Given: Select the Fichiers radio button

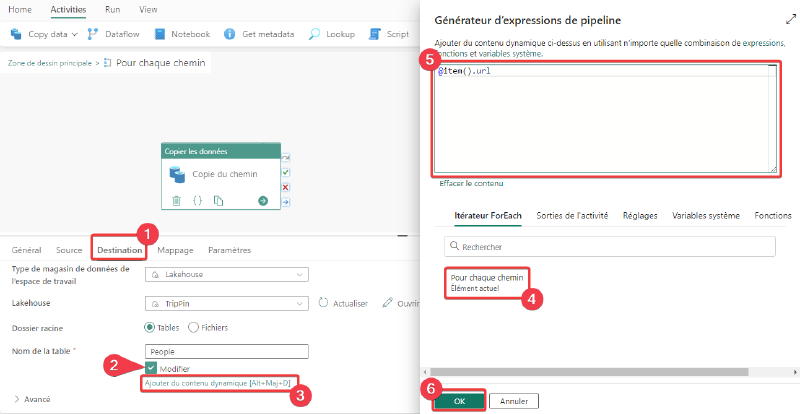Looking at the screenshot, I should coord(193,328).
